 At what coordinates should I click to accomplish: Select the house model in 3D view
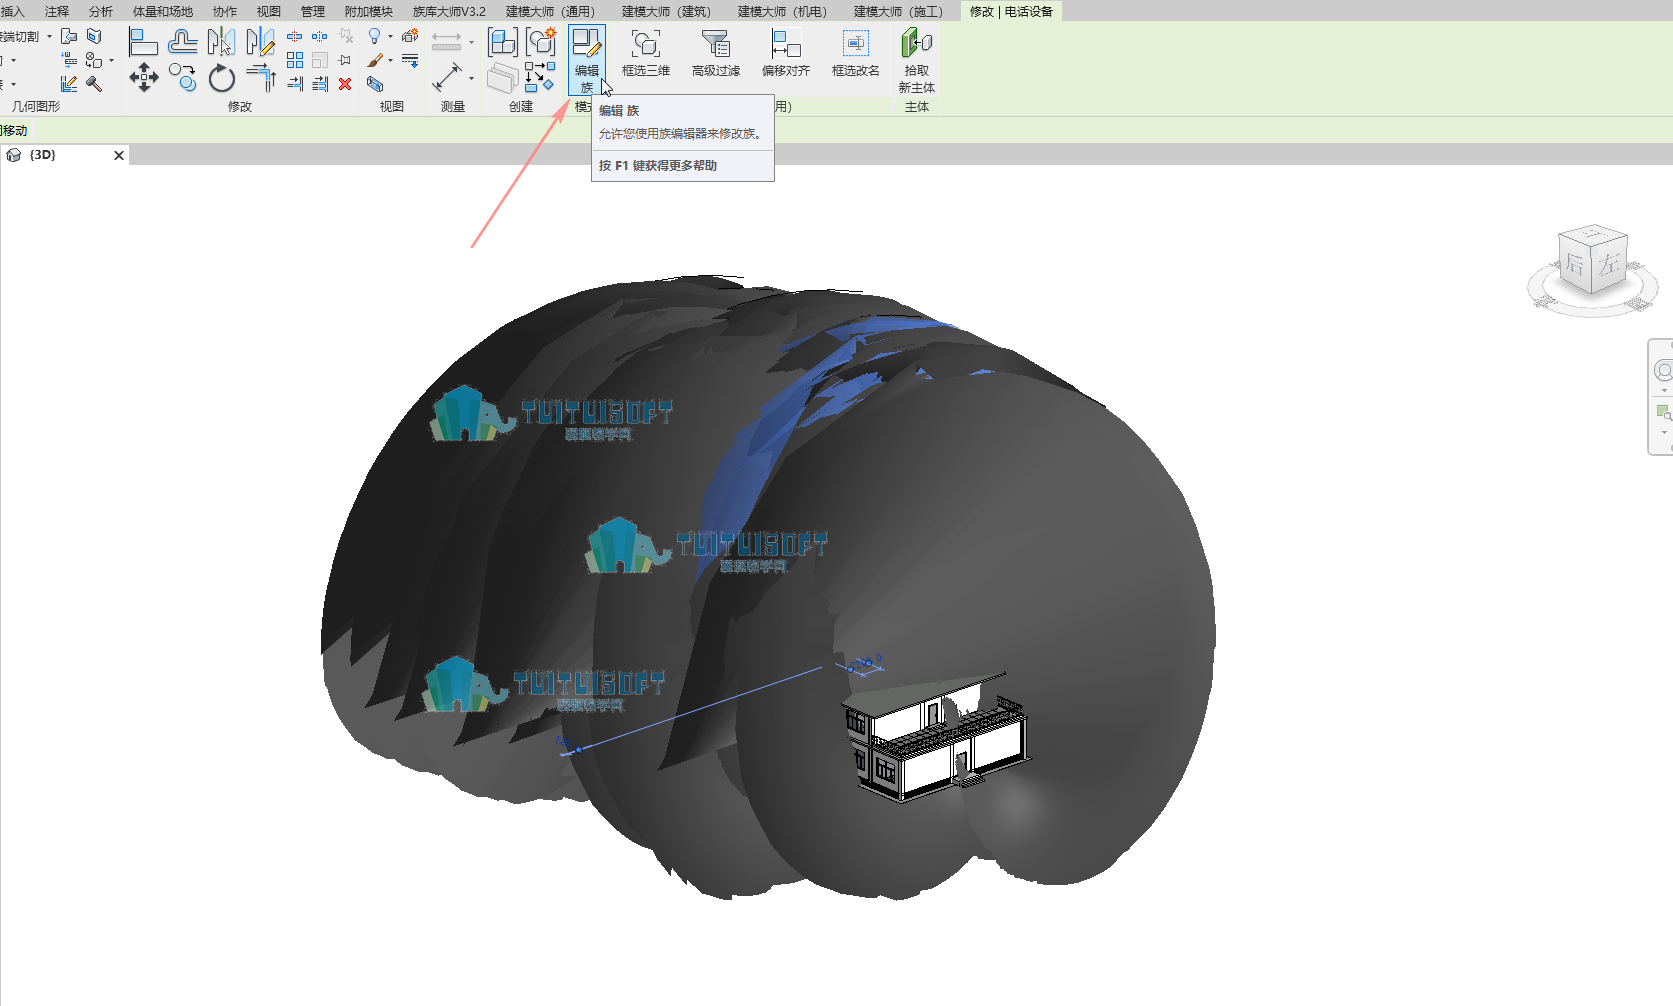click(x=935, y=738)
